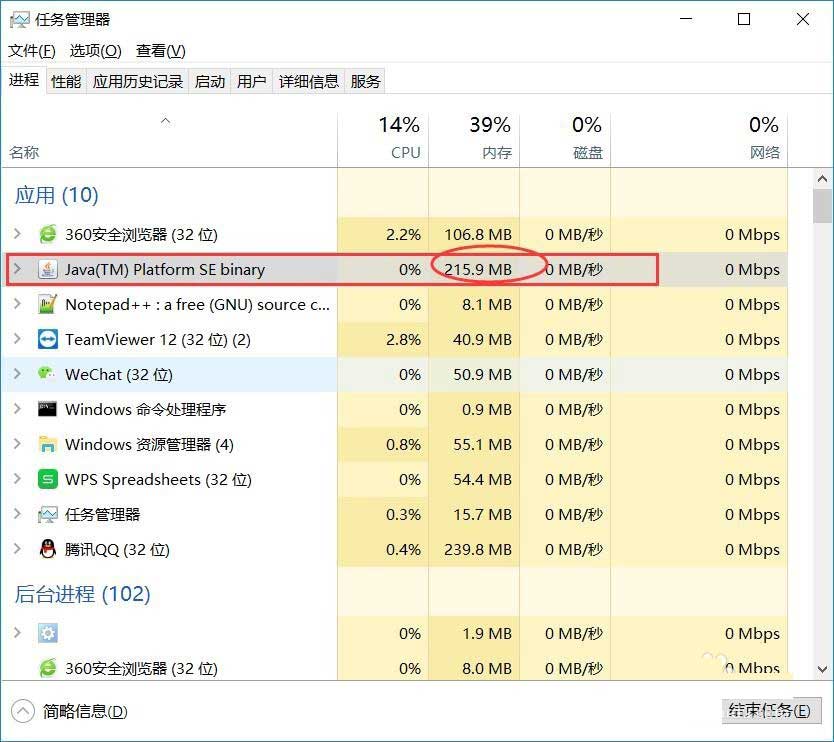Screen dimensions: 834x742
Task: Click the 1.9 MB memory value of gear process
Action: pos(486,633)
